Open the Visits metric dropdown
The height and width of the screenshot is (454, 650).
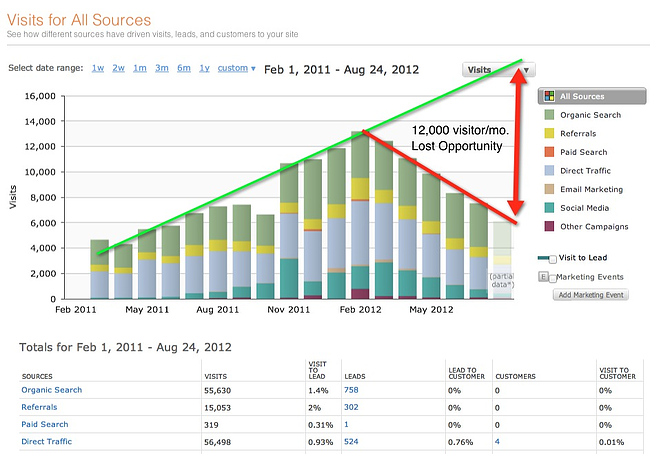coord(499,70)
